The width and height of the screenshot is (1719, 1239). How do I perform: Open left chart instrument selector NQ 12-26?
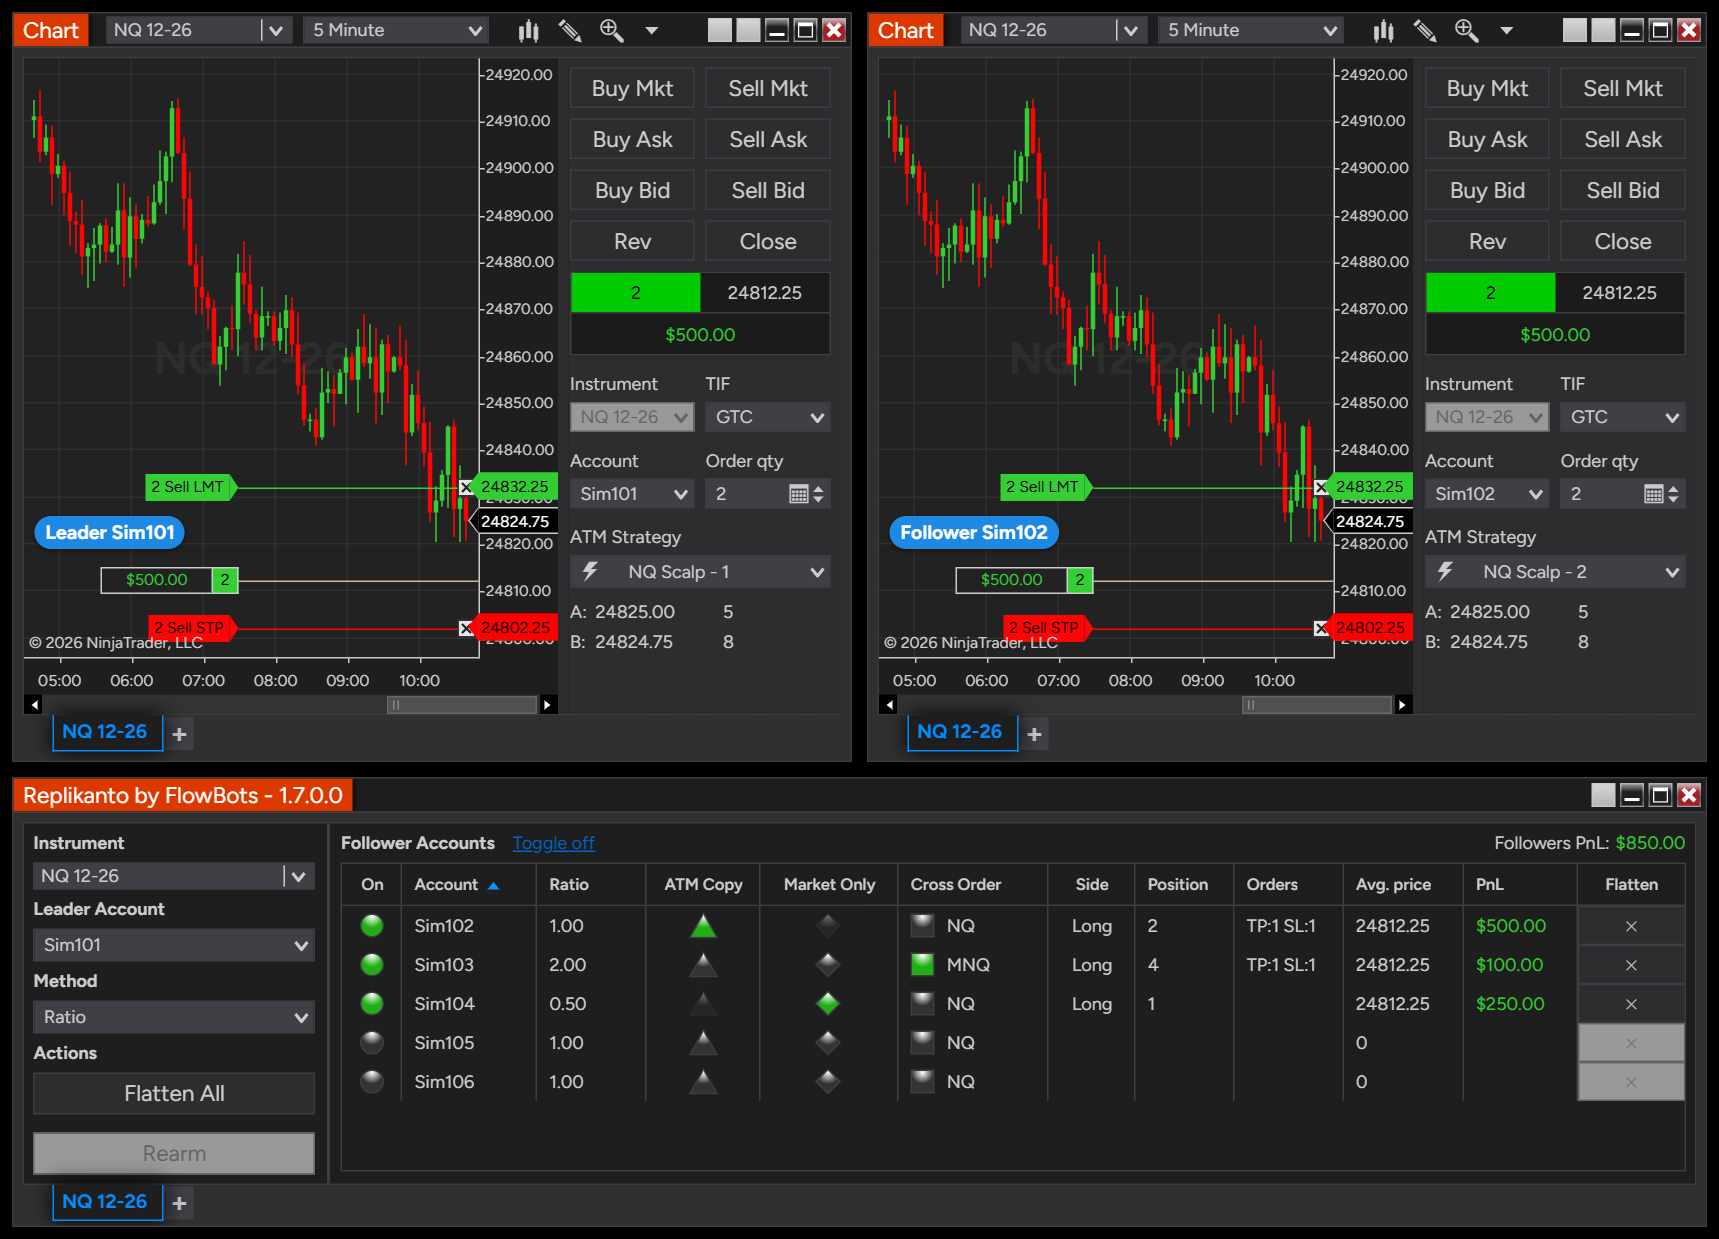199,30
